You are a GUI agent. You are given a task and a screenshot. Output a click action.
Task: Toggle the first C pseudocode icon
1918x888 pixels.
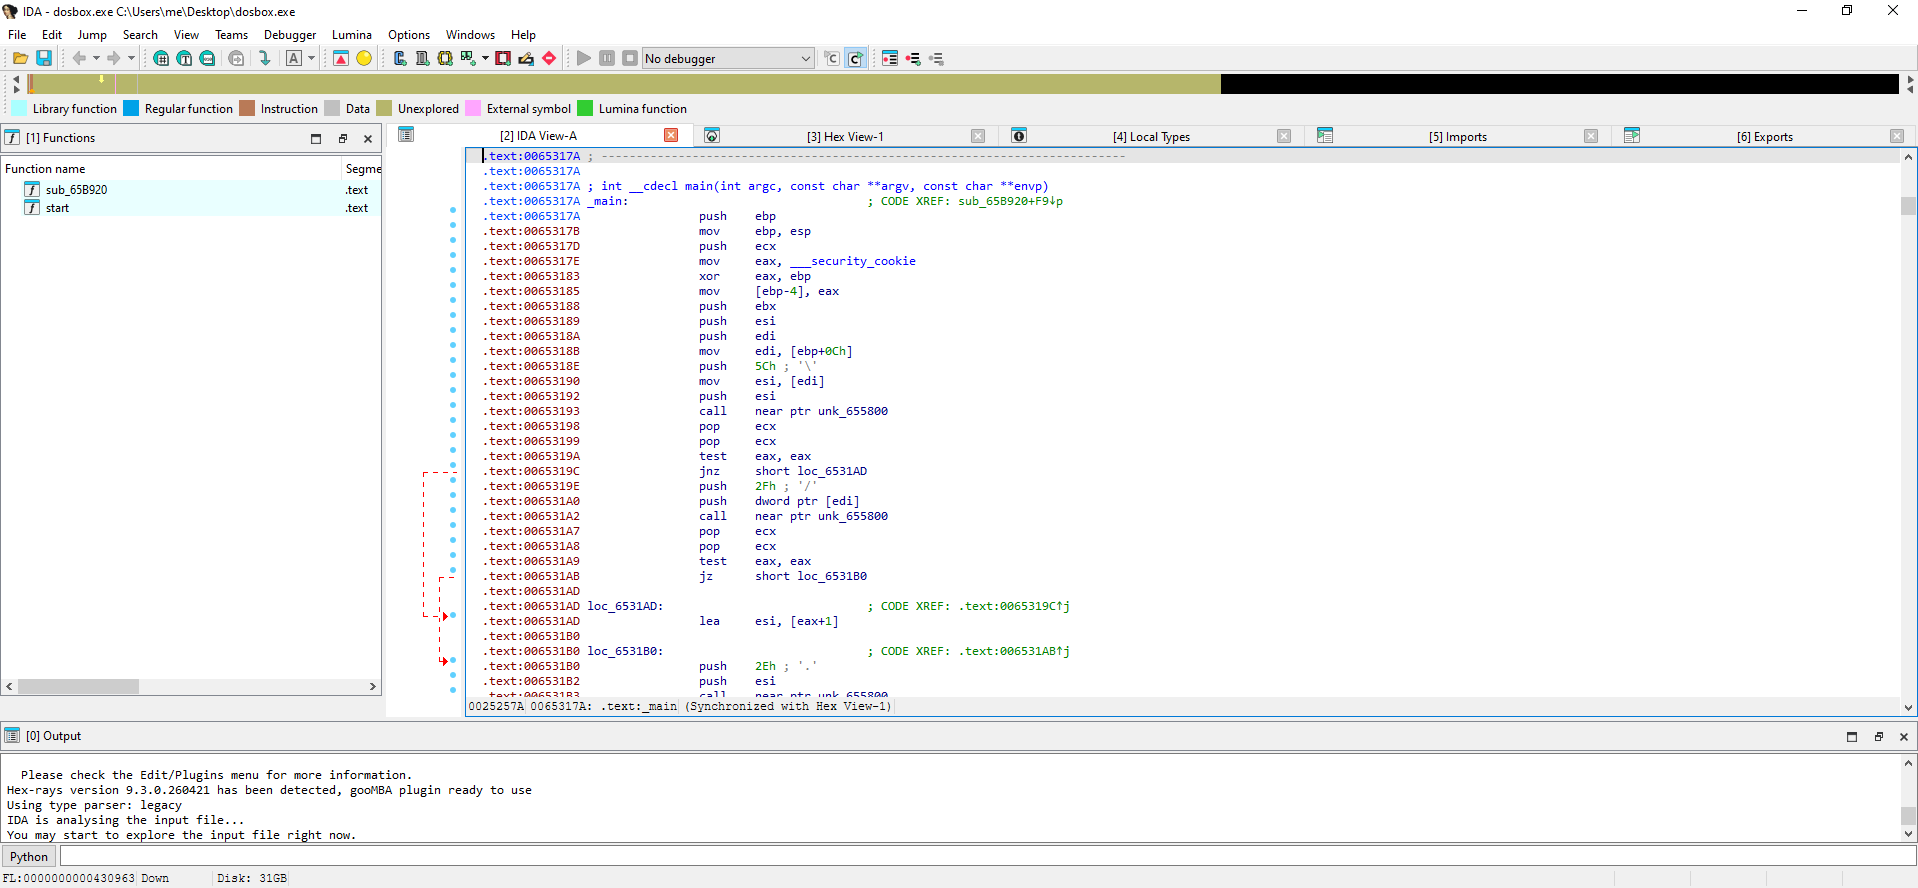click(832, 58)
